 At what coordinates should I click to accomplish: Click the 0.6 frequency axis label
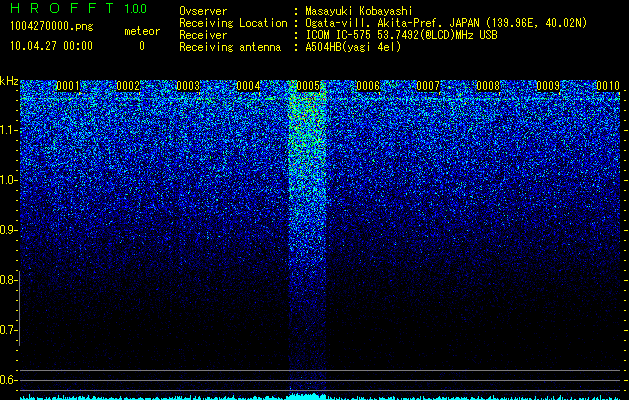[x=8, y=380]
